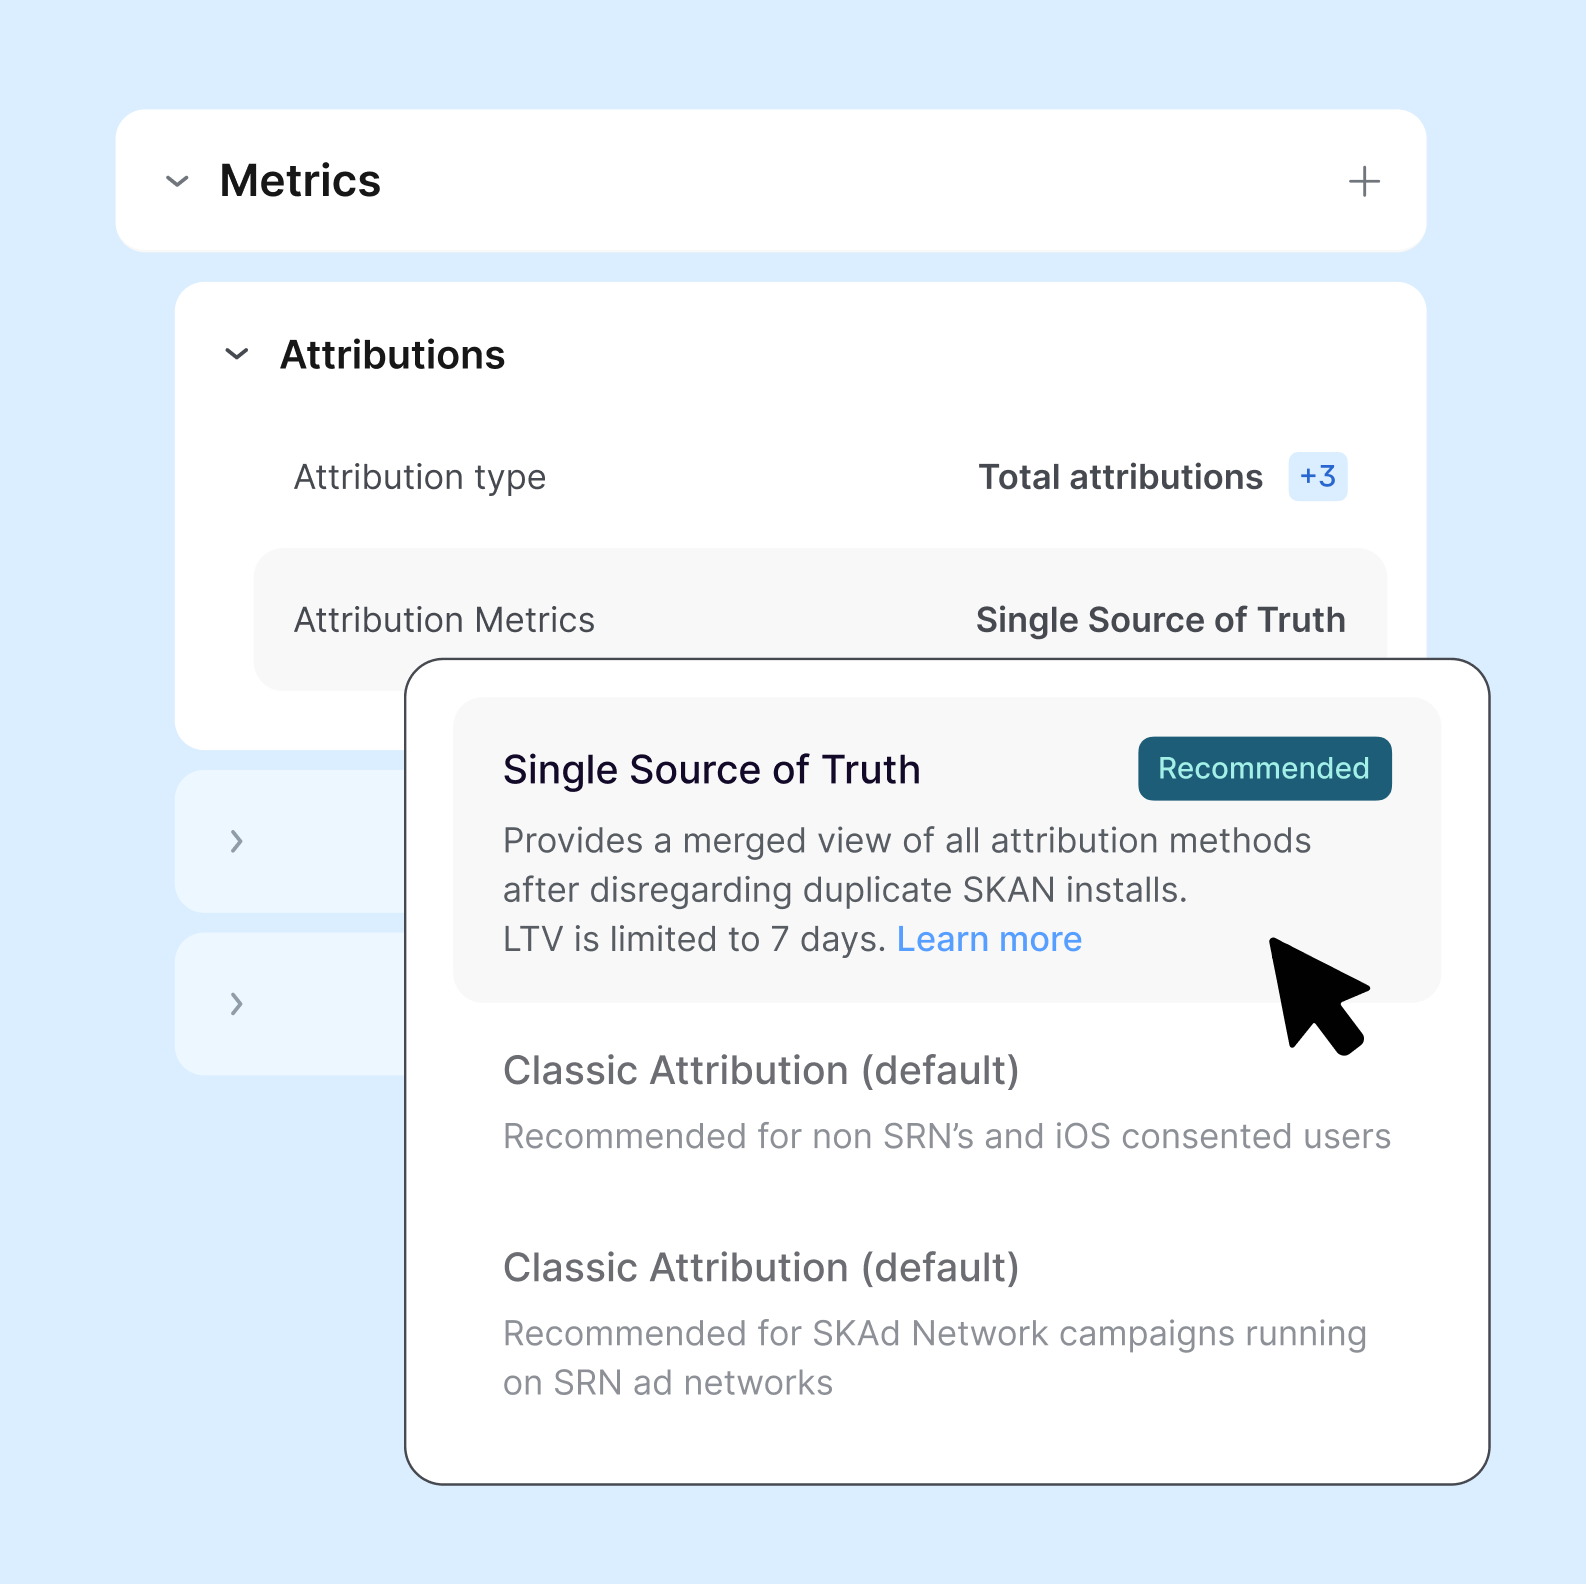The image size is (1586, 1584).
Task: Click the Total attributions value
Action: tap(1120, 478)
